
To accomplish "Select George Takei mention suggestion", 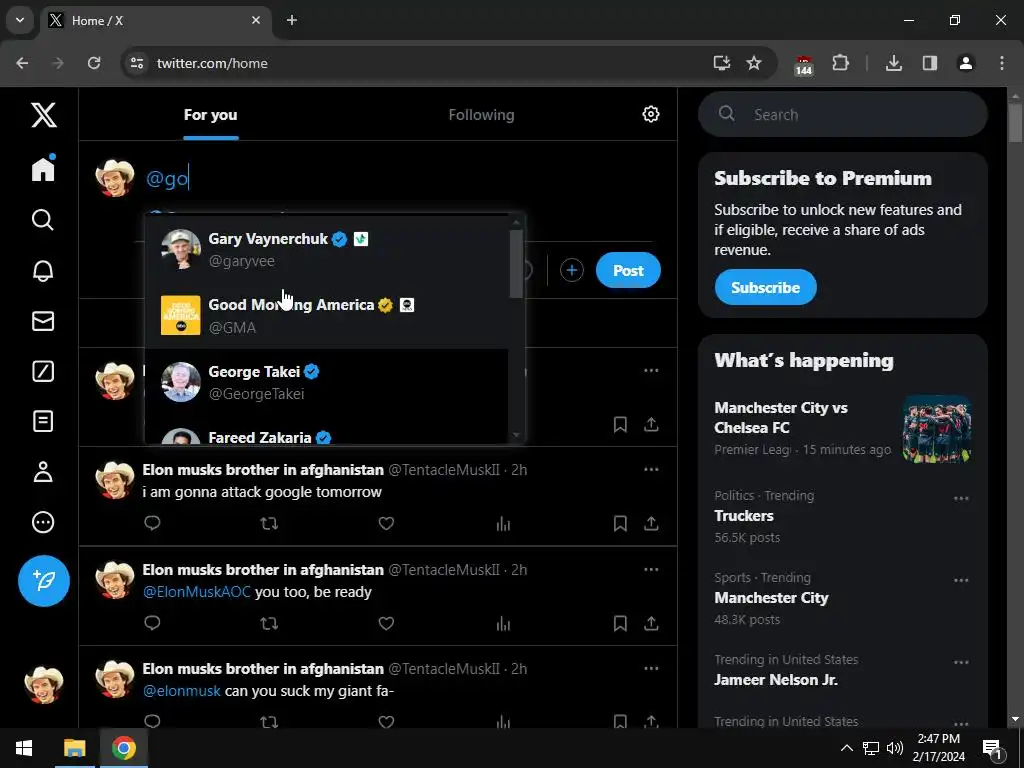I will [x=327, y=382].
